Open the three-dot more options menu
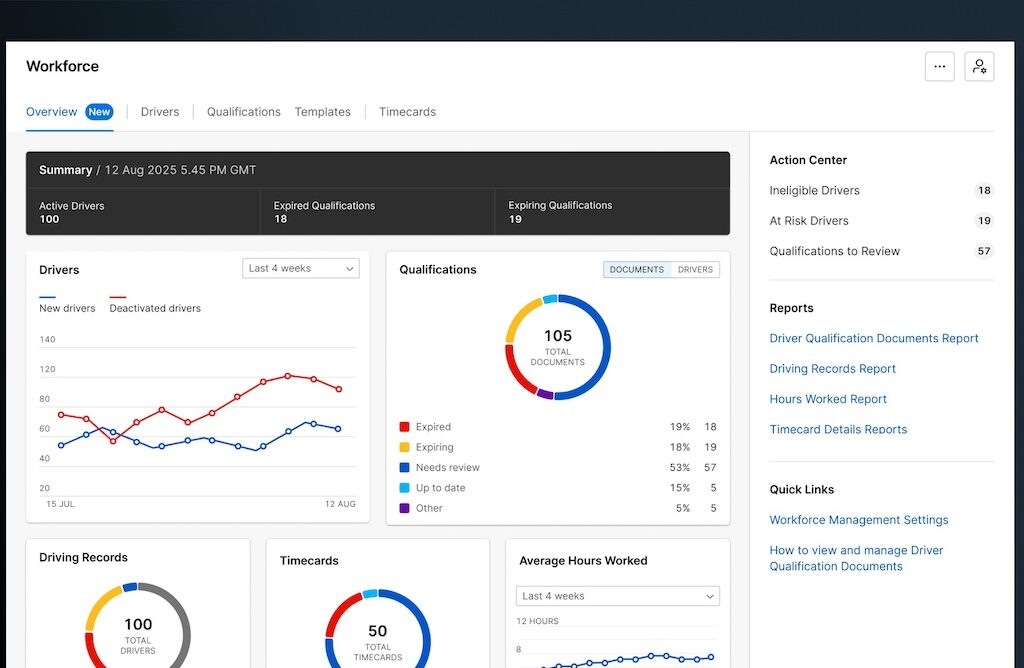The width and height of the screenshot is (1024, 668). point(939,67)
